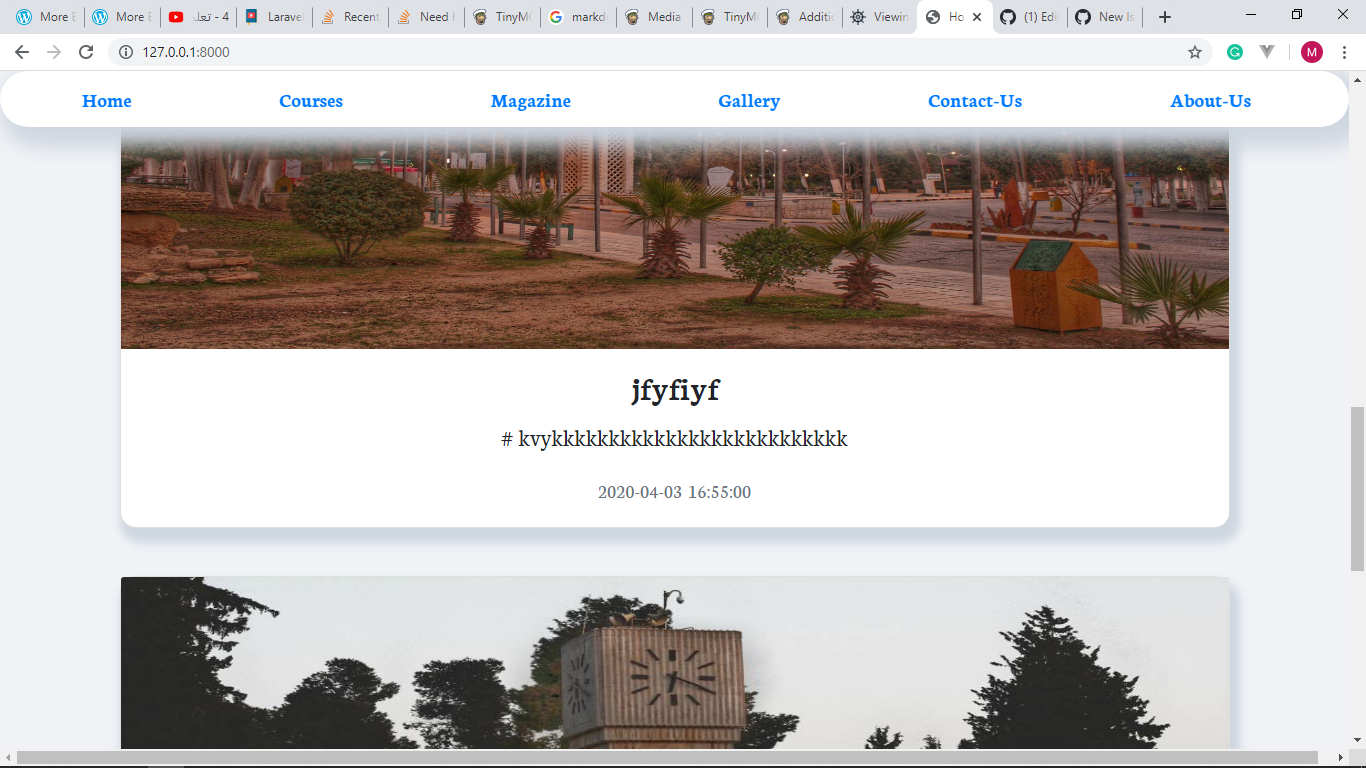This screenshot has width=1366, height=768.
Task: Open the About-Us navigation link
Action: point(1211,101)
